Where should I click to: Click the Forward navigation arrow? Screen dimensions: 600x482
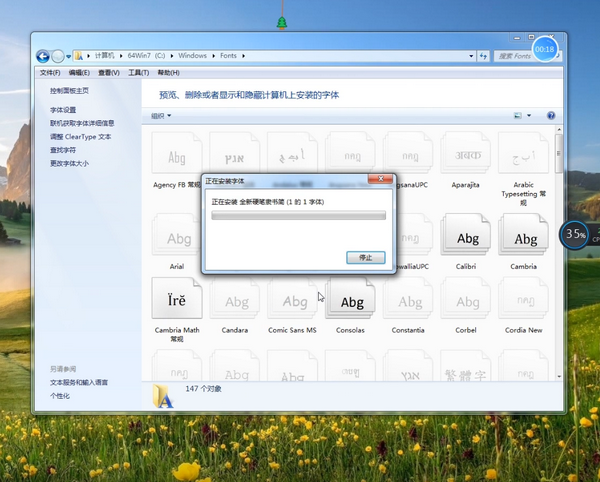coord(58,56)
